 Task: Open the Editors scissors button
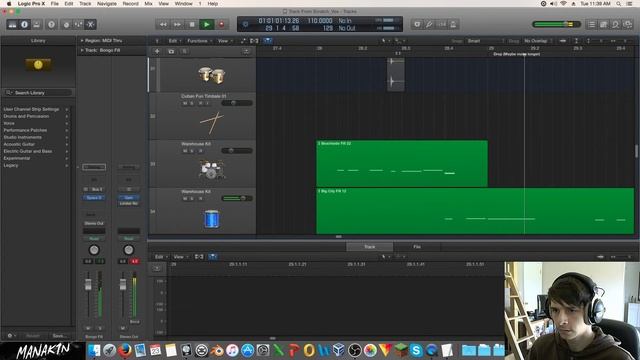91,24
